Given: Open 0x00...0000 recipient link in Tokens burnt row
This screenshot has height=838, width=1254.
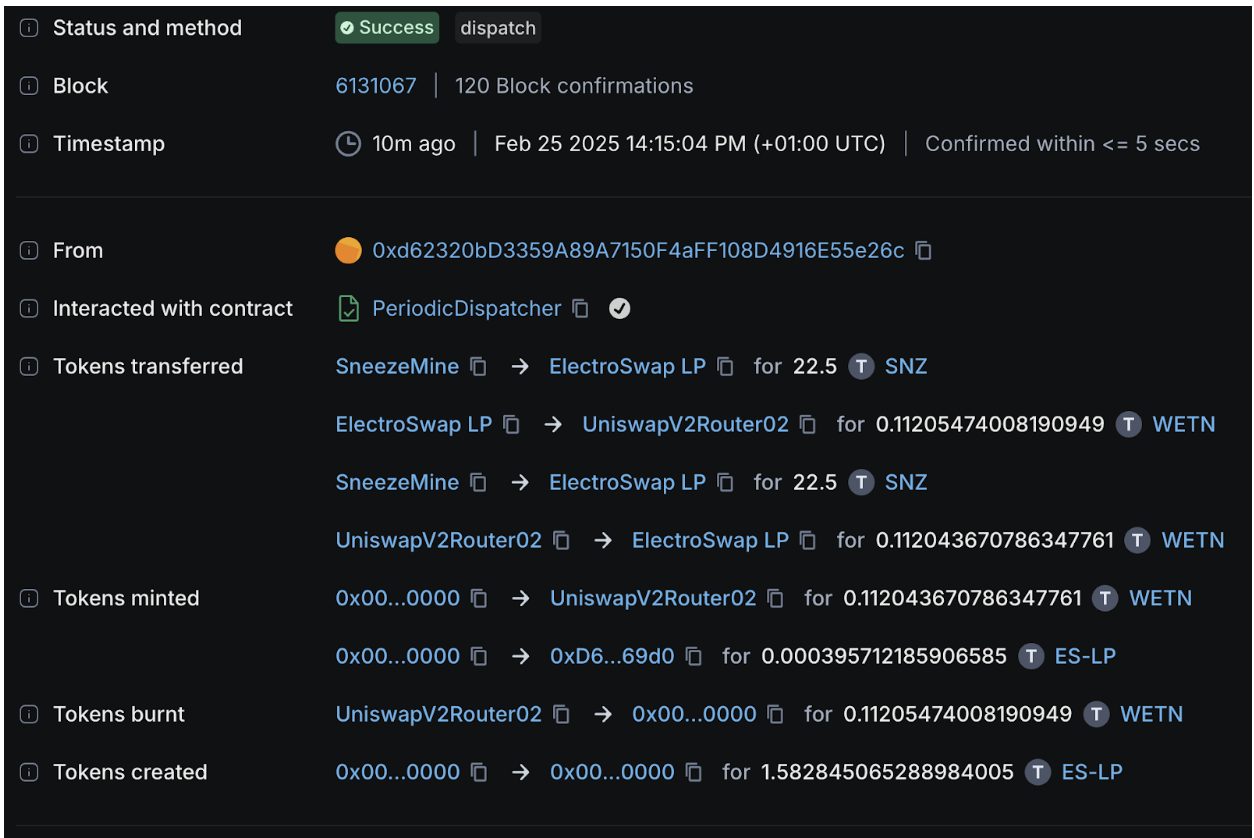Looking at the screenshot, I should point(694,714).
